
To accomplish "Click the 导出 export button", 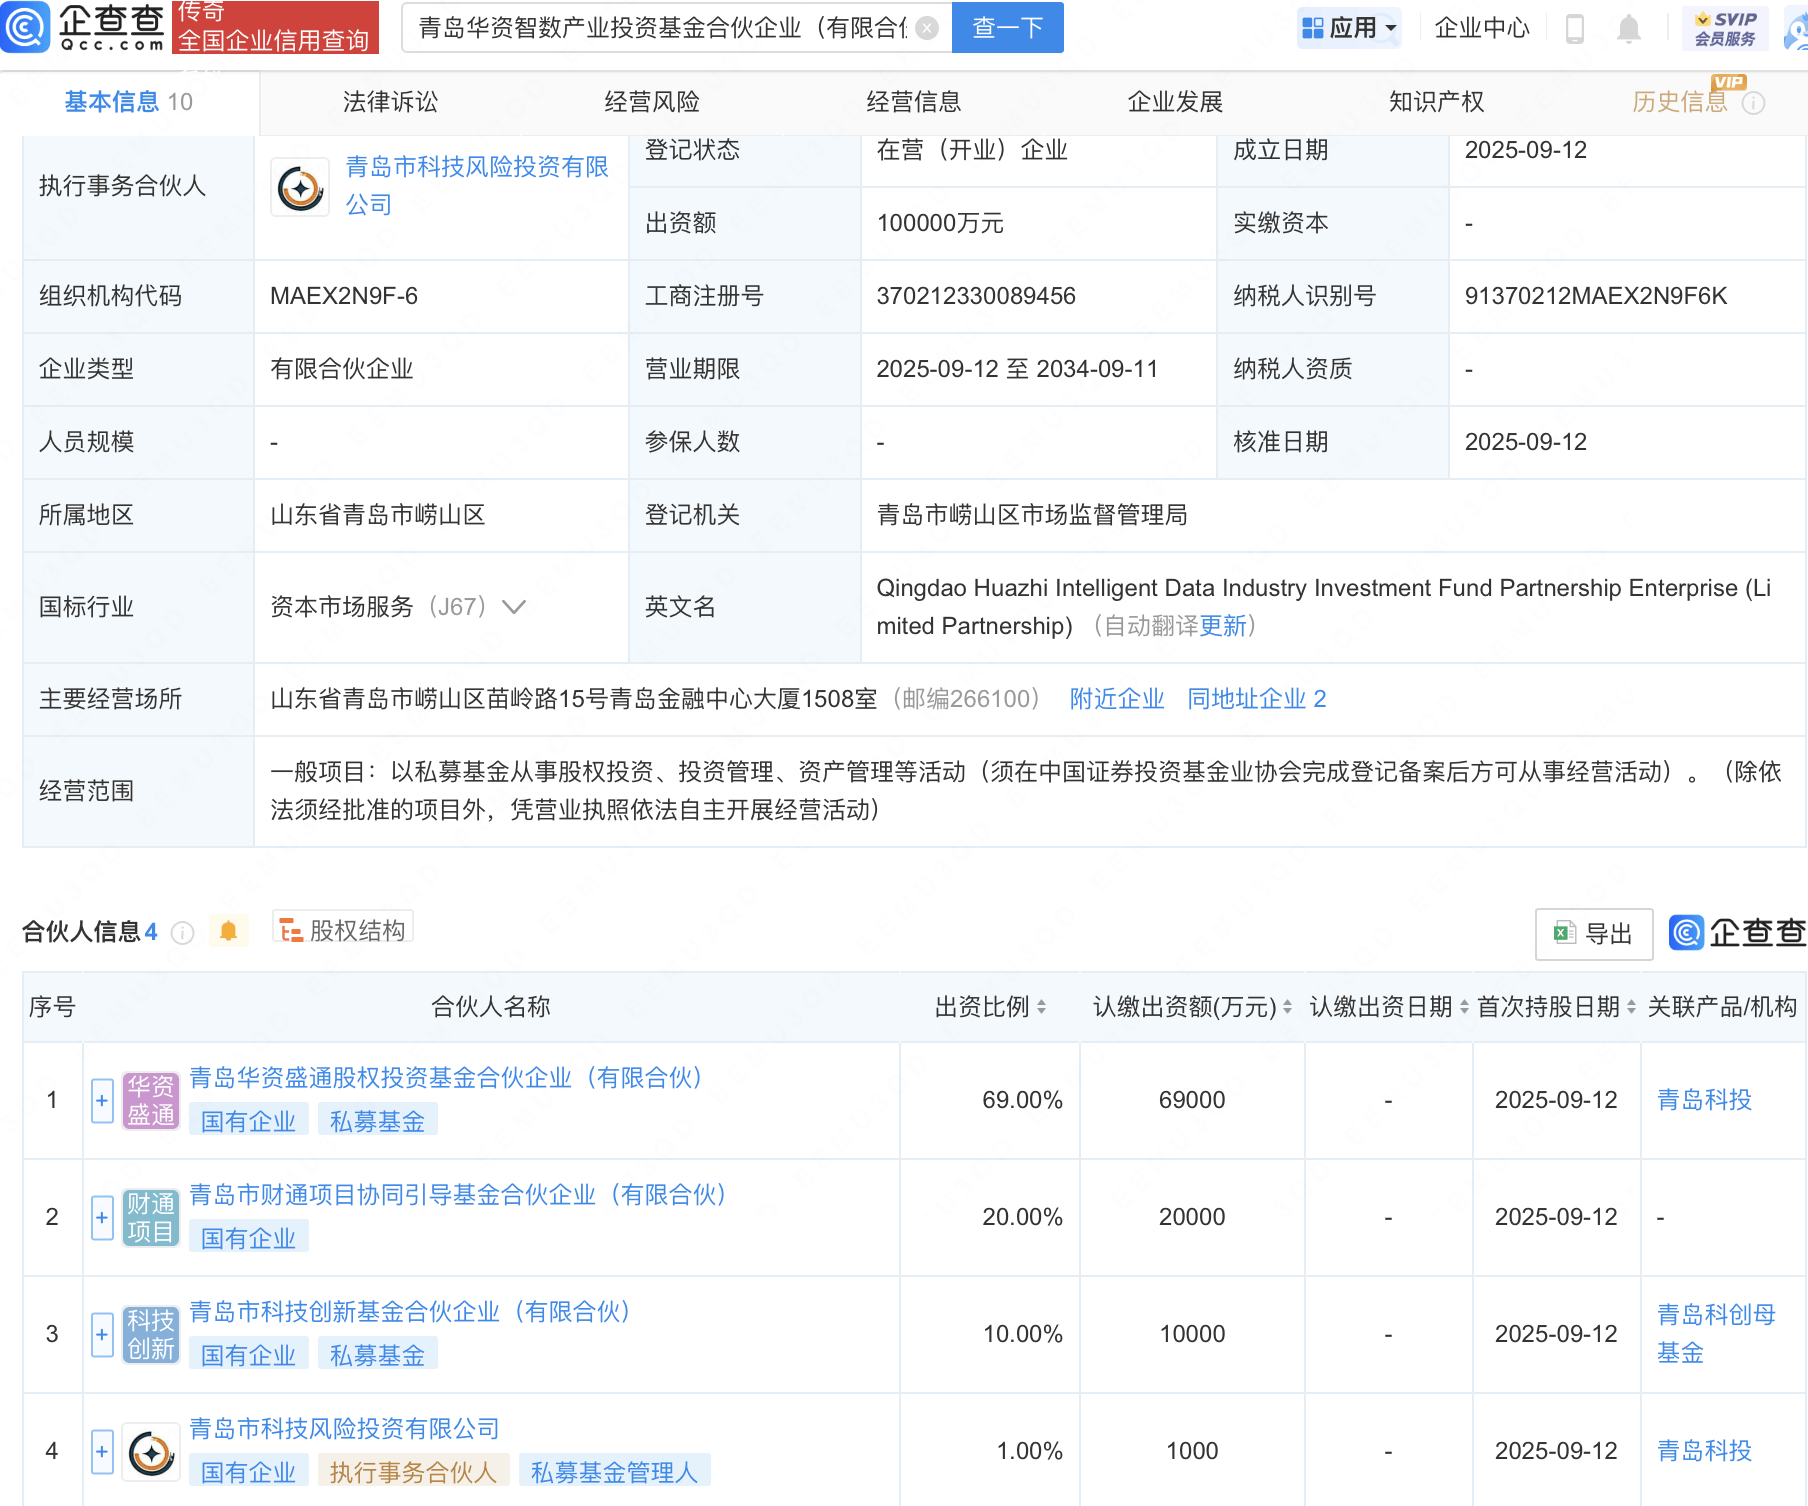I will pyautogui.click(x=1594, y=934).
